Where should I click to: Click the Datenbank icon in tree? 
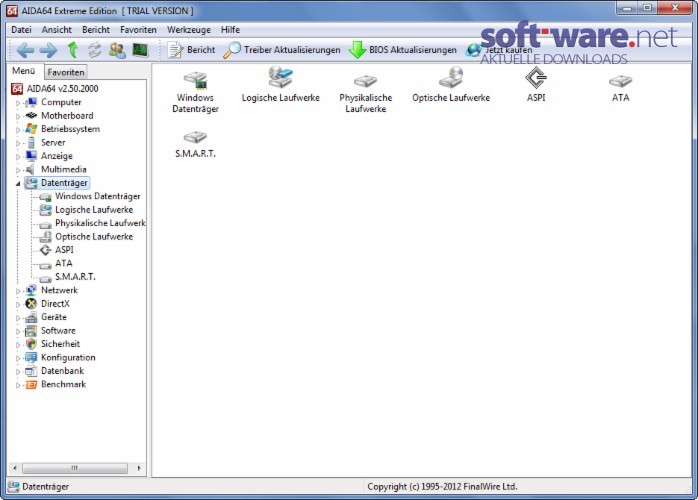[31, 371]
